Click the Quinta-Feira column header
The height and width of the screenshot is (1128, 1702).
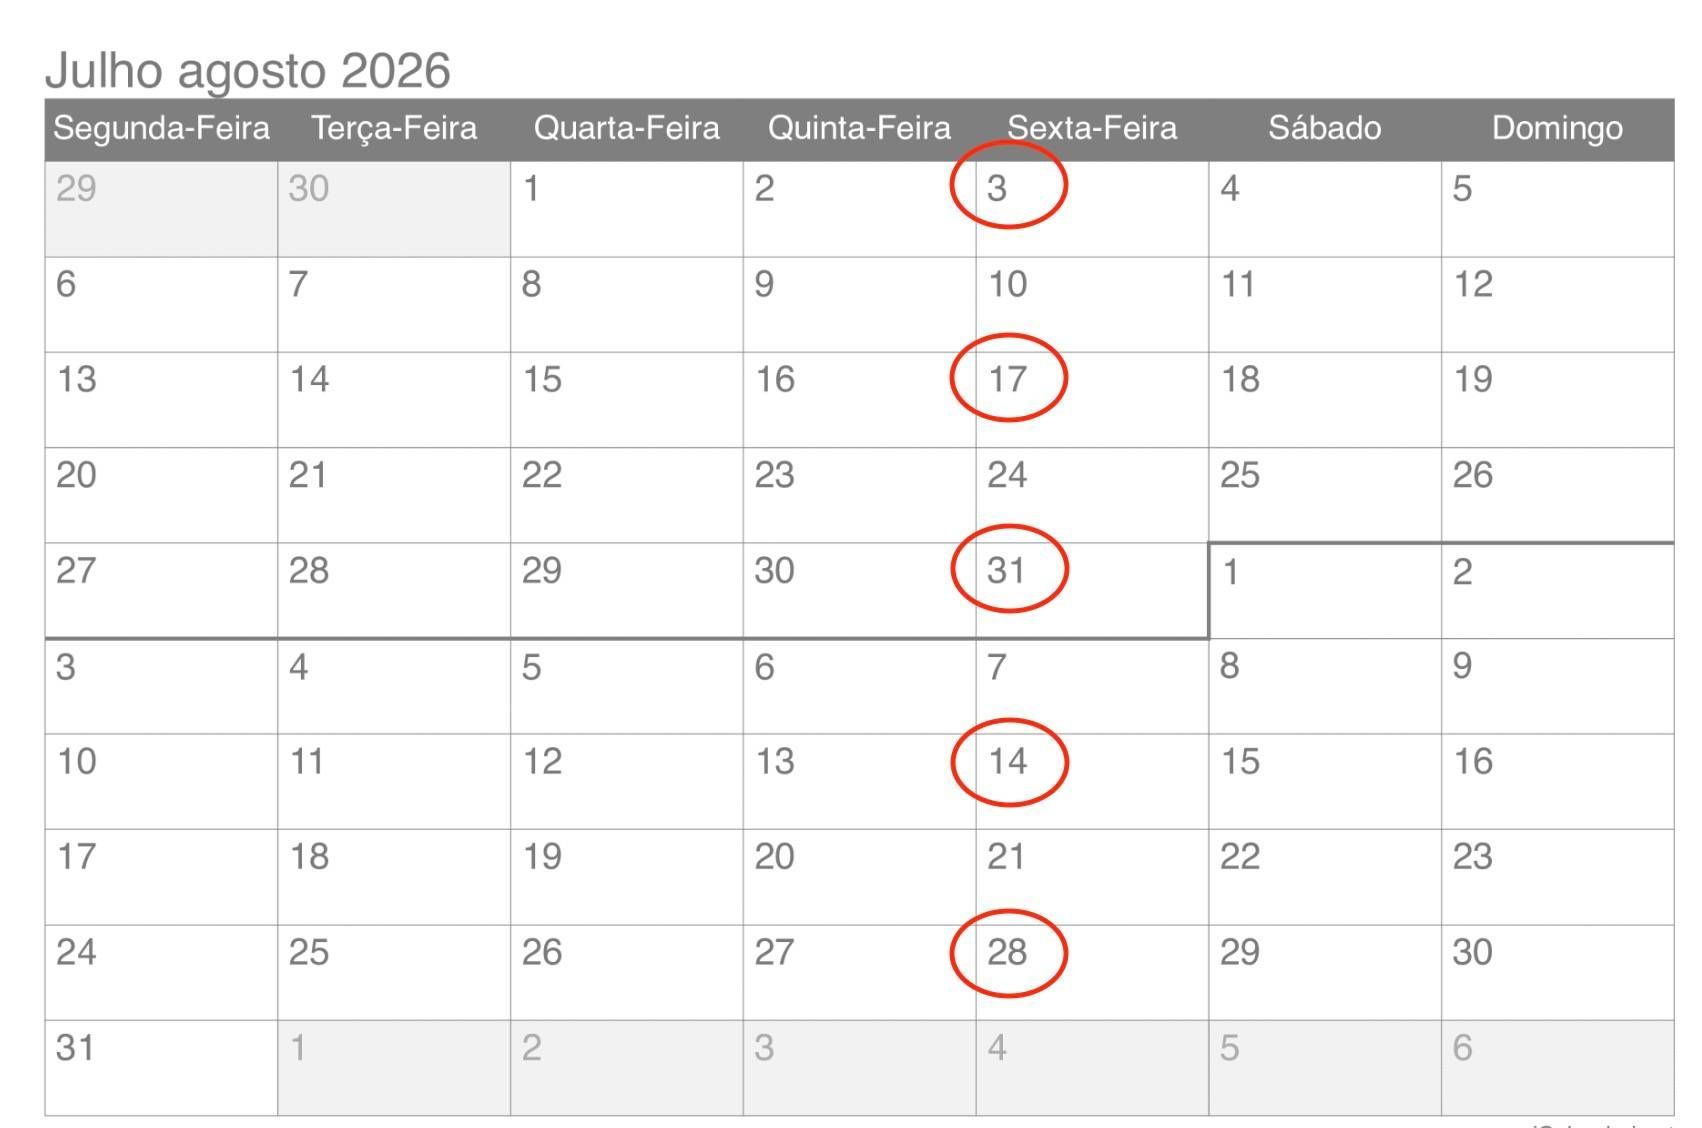[859, 128]
